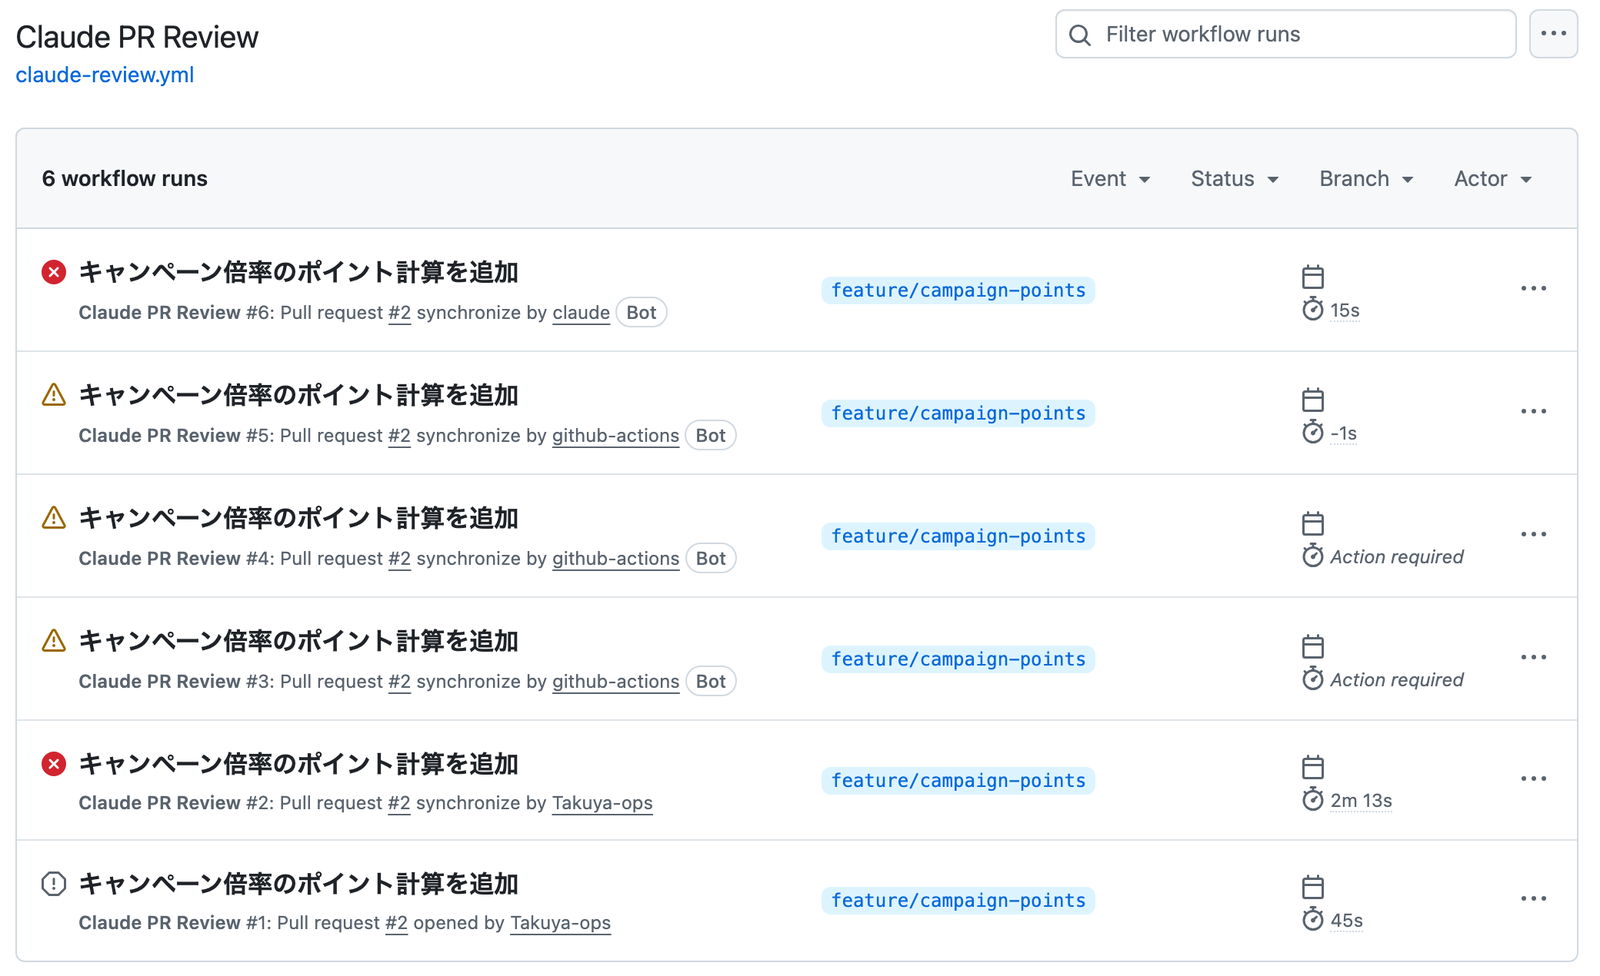Viewport: 1600px width, 976px height.
Task: Open the Event filter dropdown
Action: click(1110, 179)
